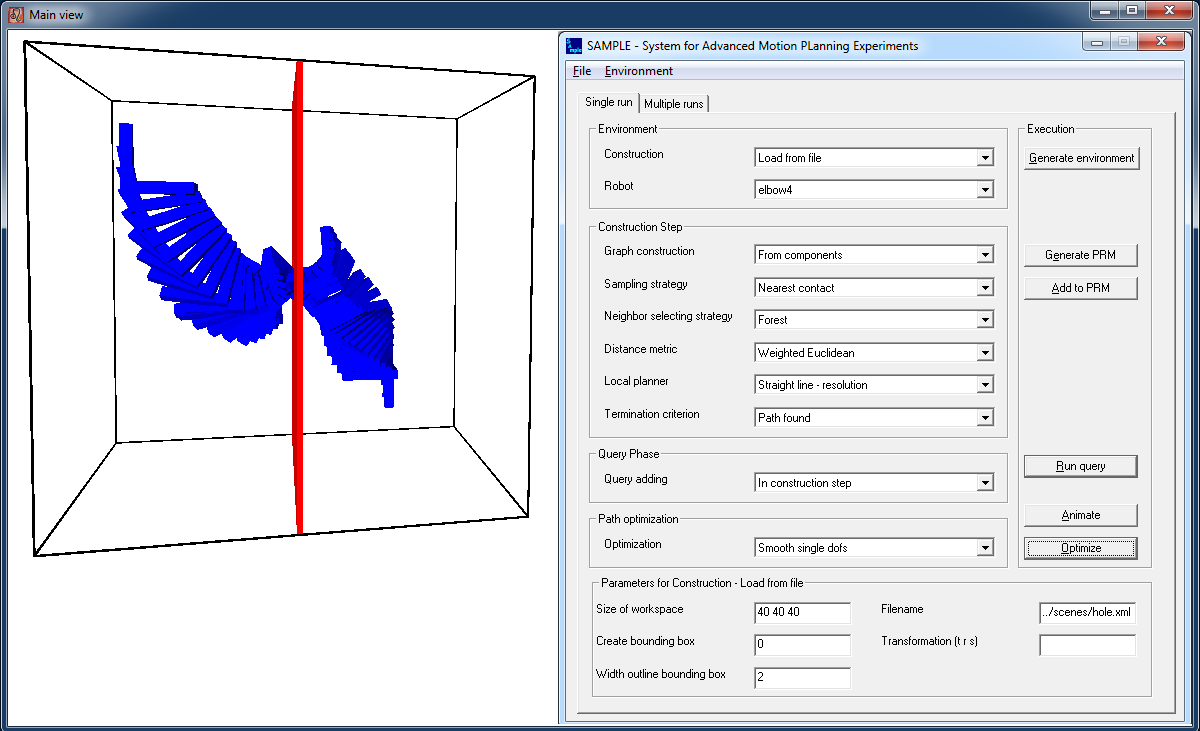This screenshot has height=731, width=1200.
Task: Click the Distance metric label
Action: point(641,349)
